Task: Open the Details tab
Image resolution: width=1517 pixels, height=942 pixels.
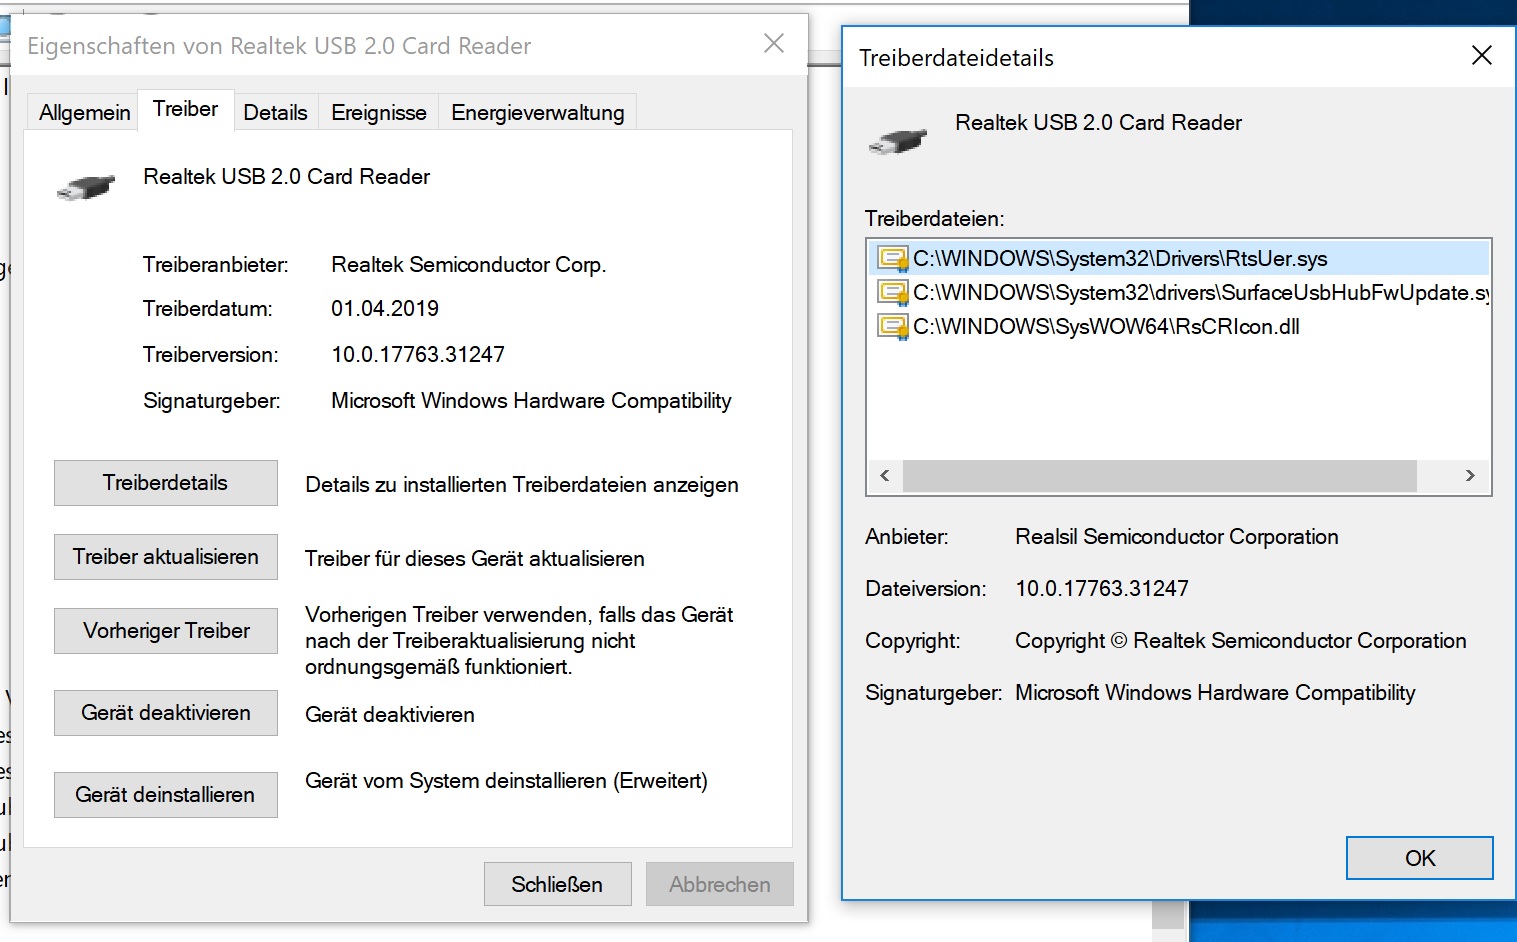Action: point(275,113)
